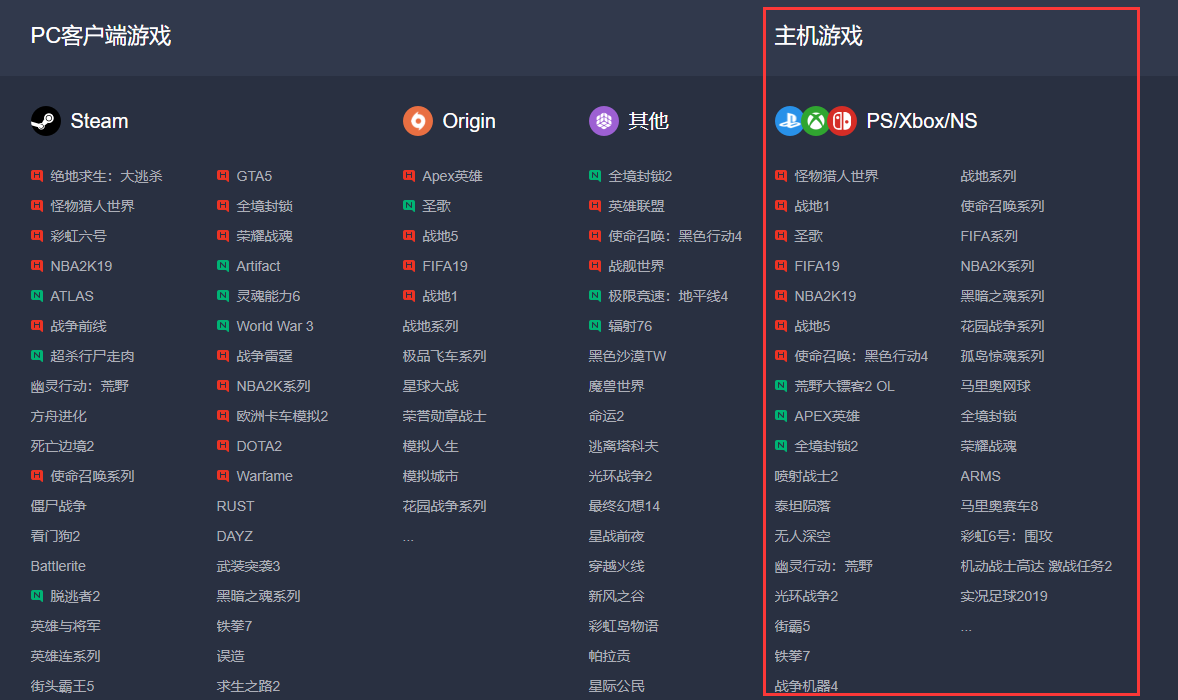Viewport: 1178px width, 700px height.
Task: Click the 命运2 game link
Action: click(606, 416)
